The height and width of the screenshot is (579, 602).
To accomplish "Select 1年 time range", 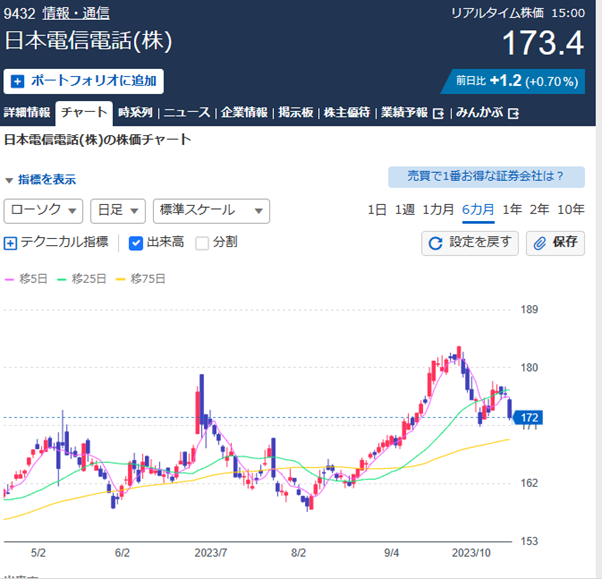I will pyautogui.click(x=512, y=210).
